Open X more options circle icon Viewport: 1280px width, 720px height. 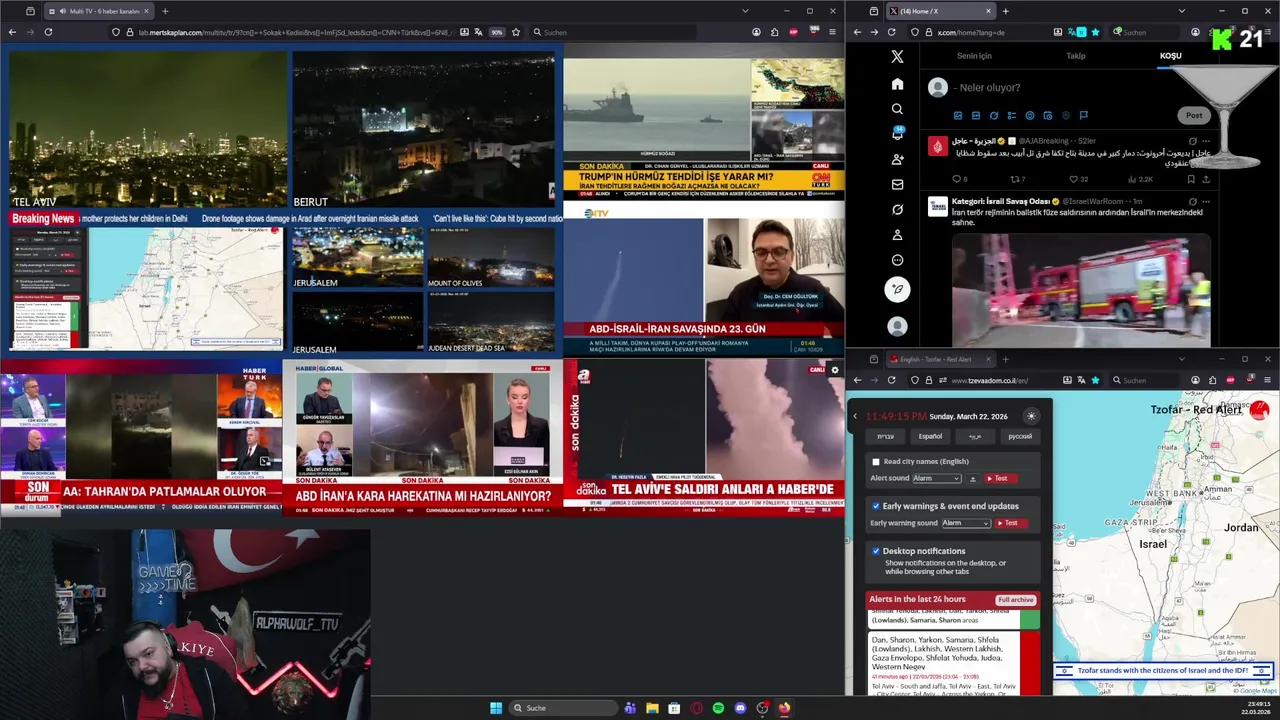point(897,260)
